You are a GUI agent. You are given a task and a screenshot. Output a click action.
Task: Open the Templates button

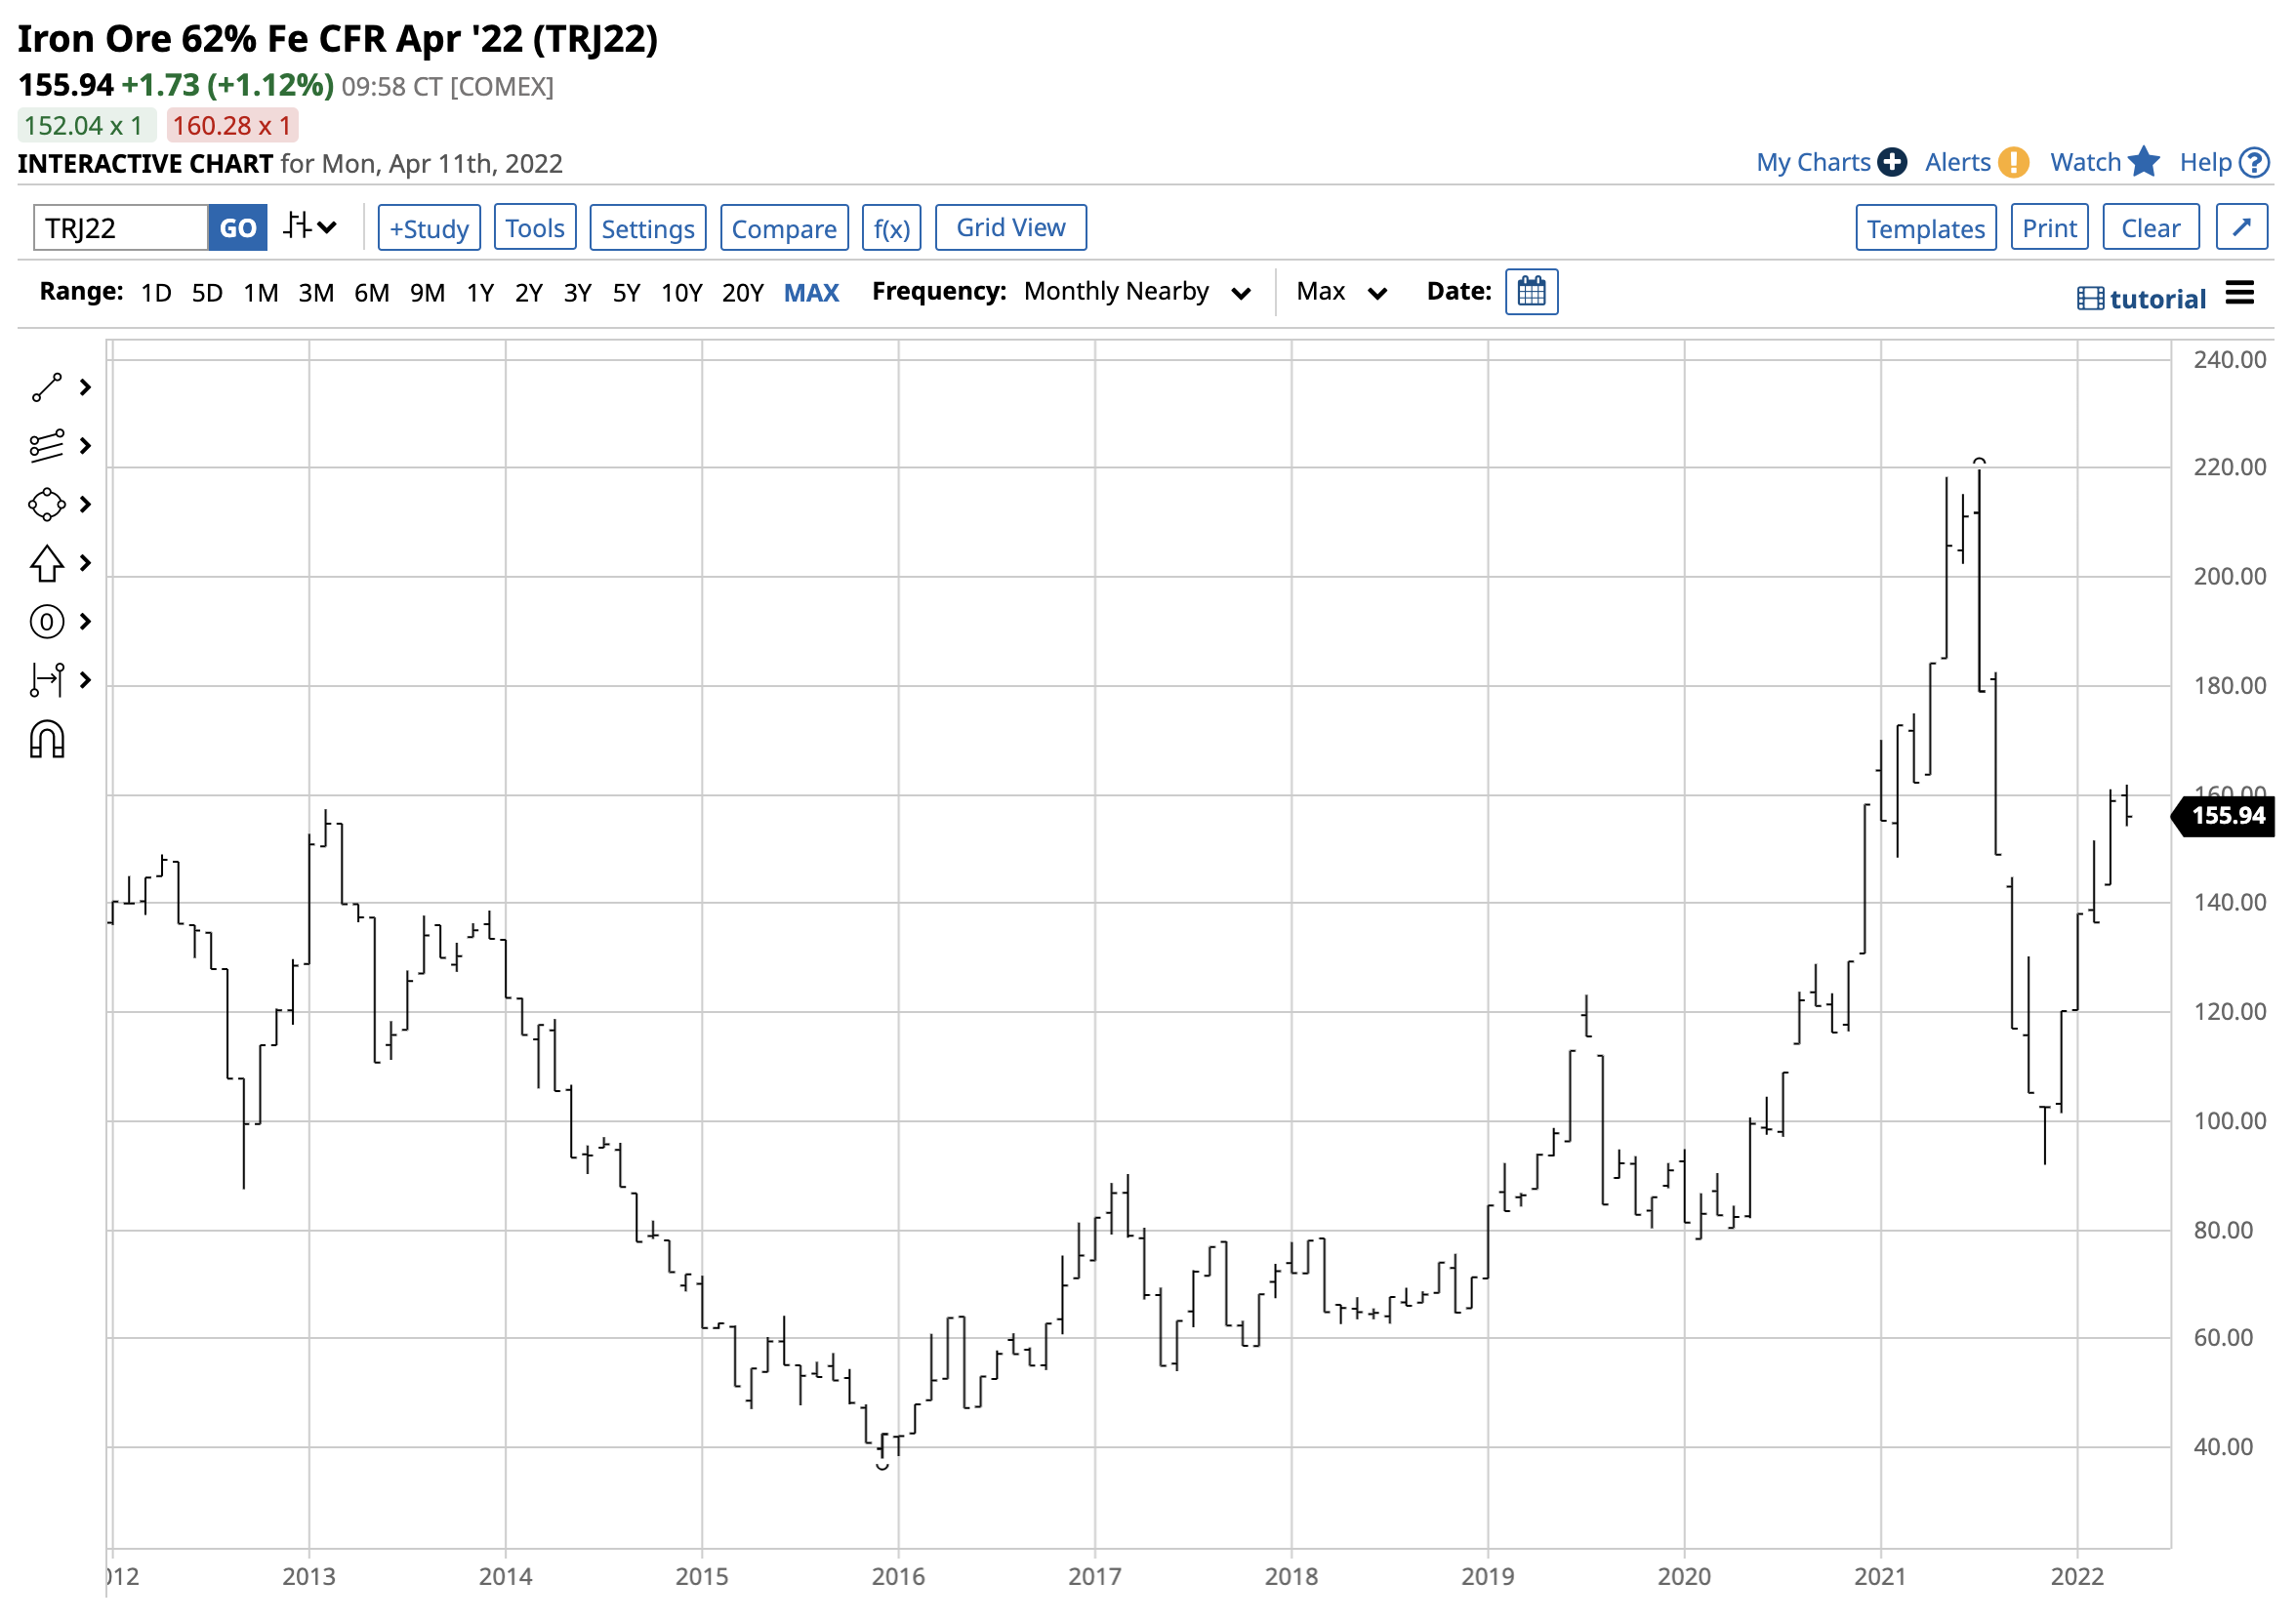[x=1925, y=228]
